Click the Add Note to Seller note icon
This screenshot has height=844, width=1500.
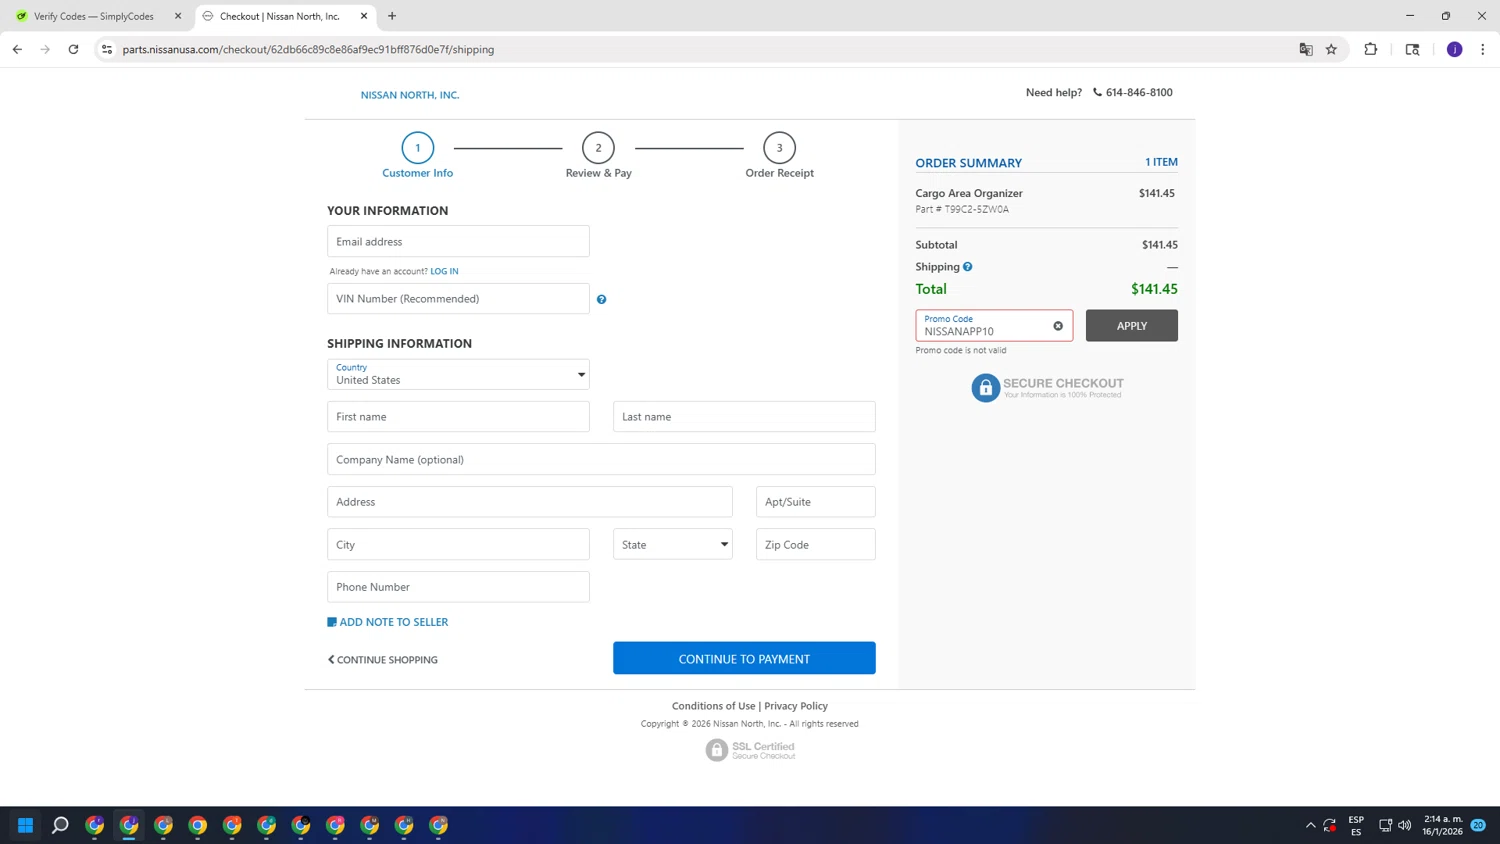coord(332,622)
